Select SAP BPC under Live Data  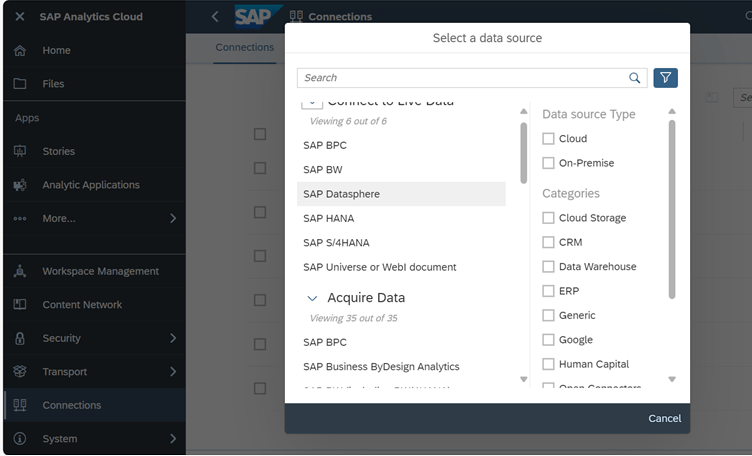tap(401, 145)
